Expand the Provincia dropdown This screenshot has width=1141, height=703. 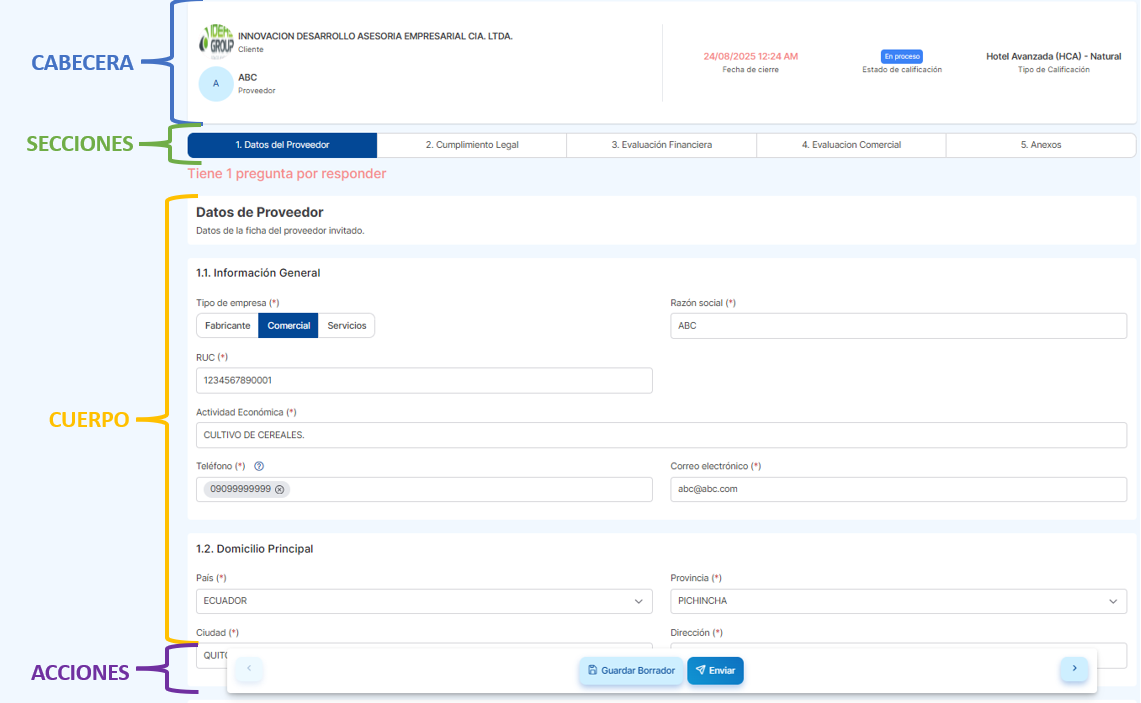coord(897,601)
